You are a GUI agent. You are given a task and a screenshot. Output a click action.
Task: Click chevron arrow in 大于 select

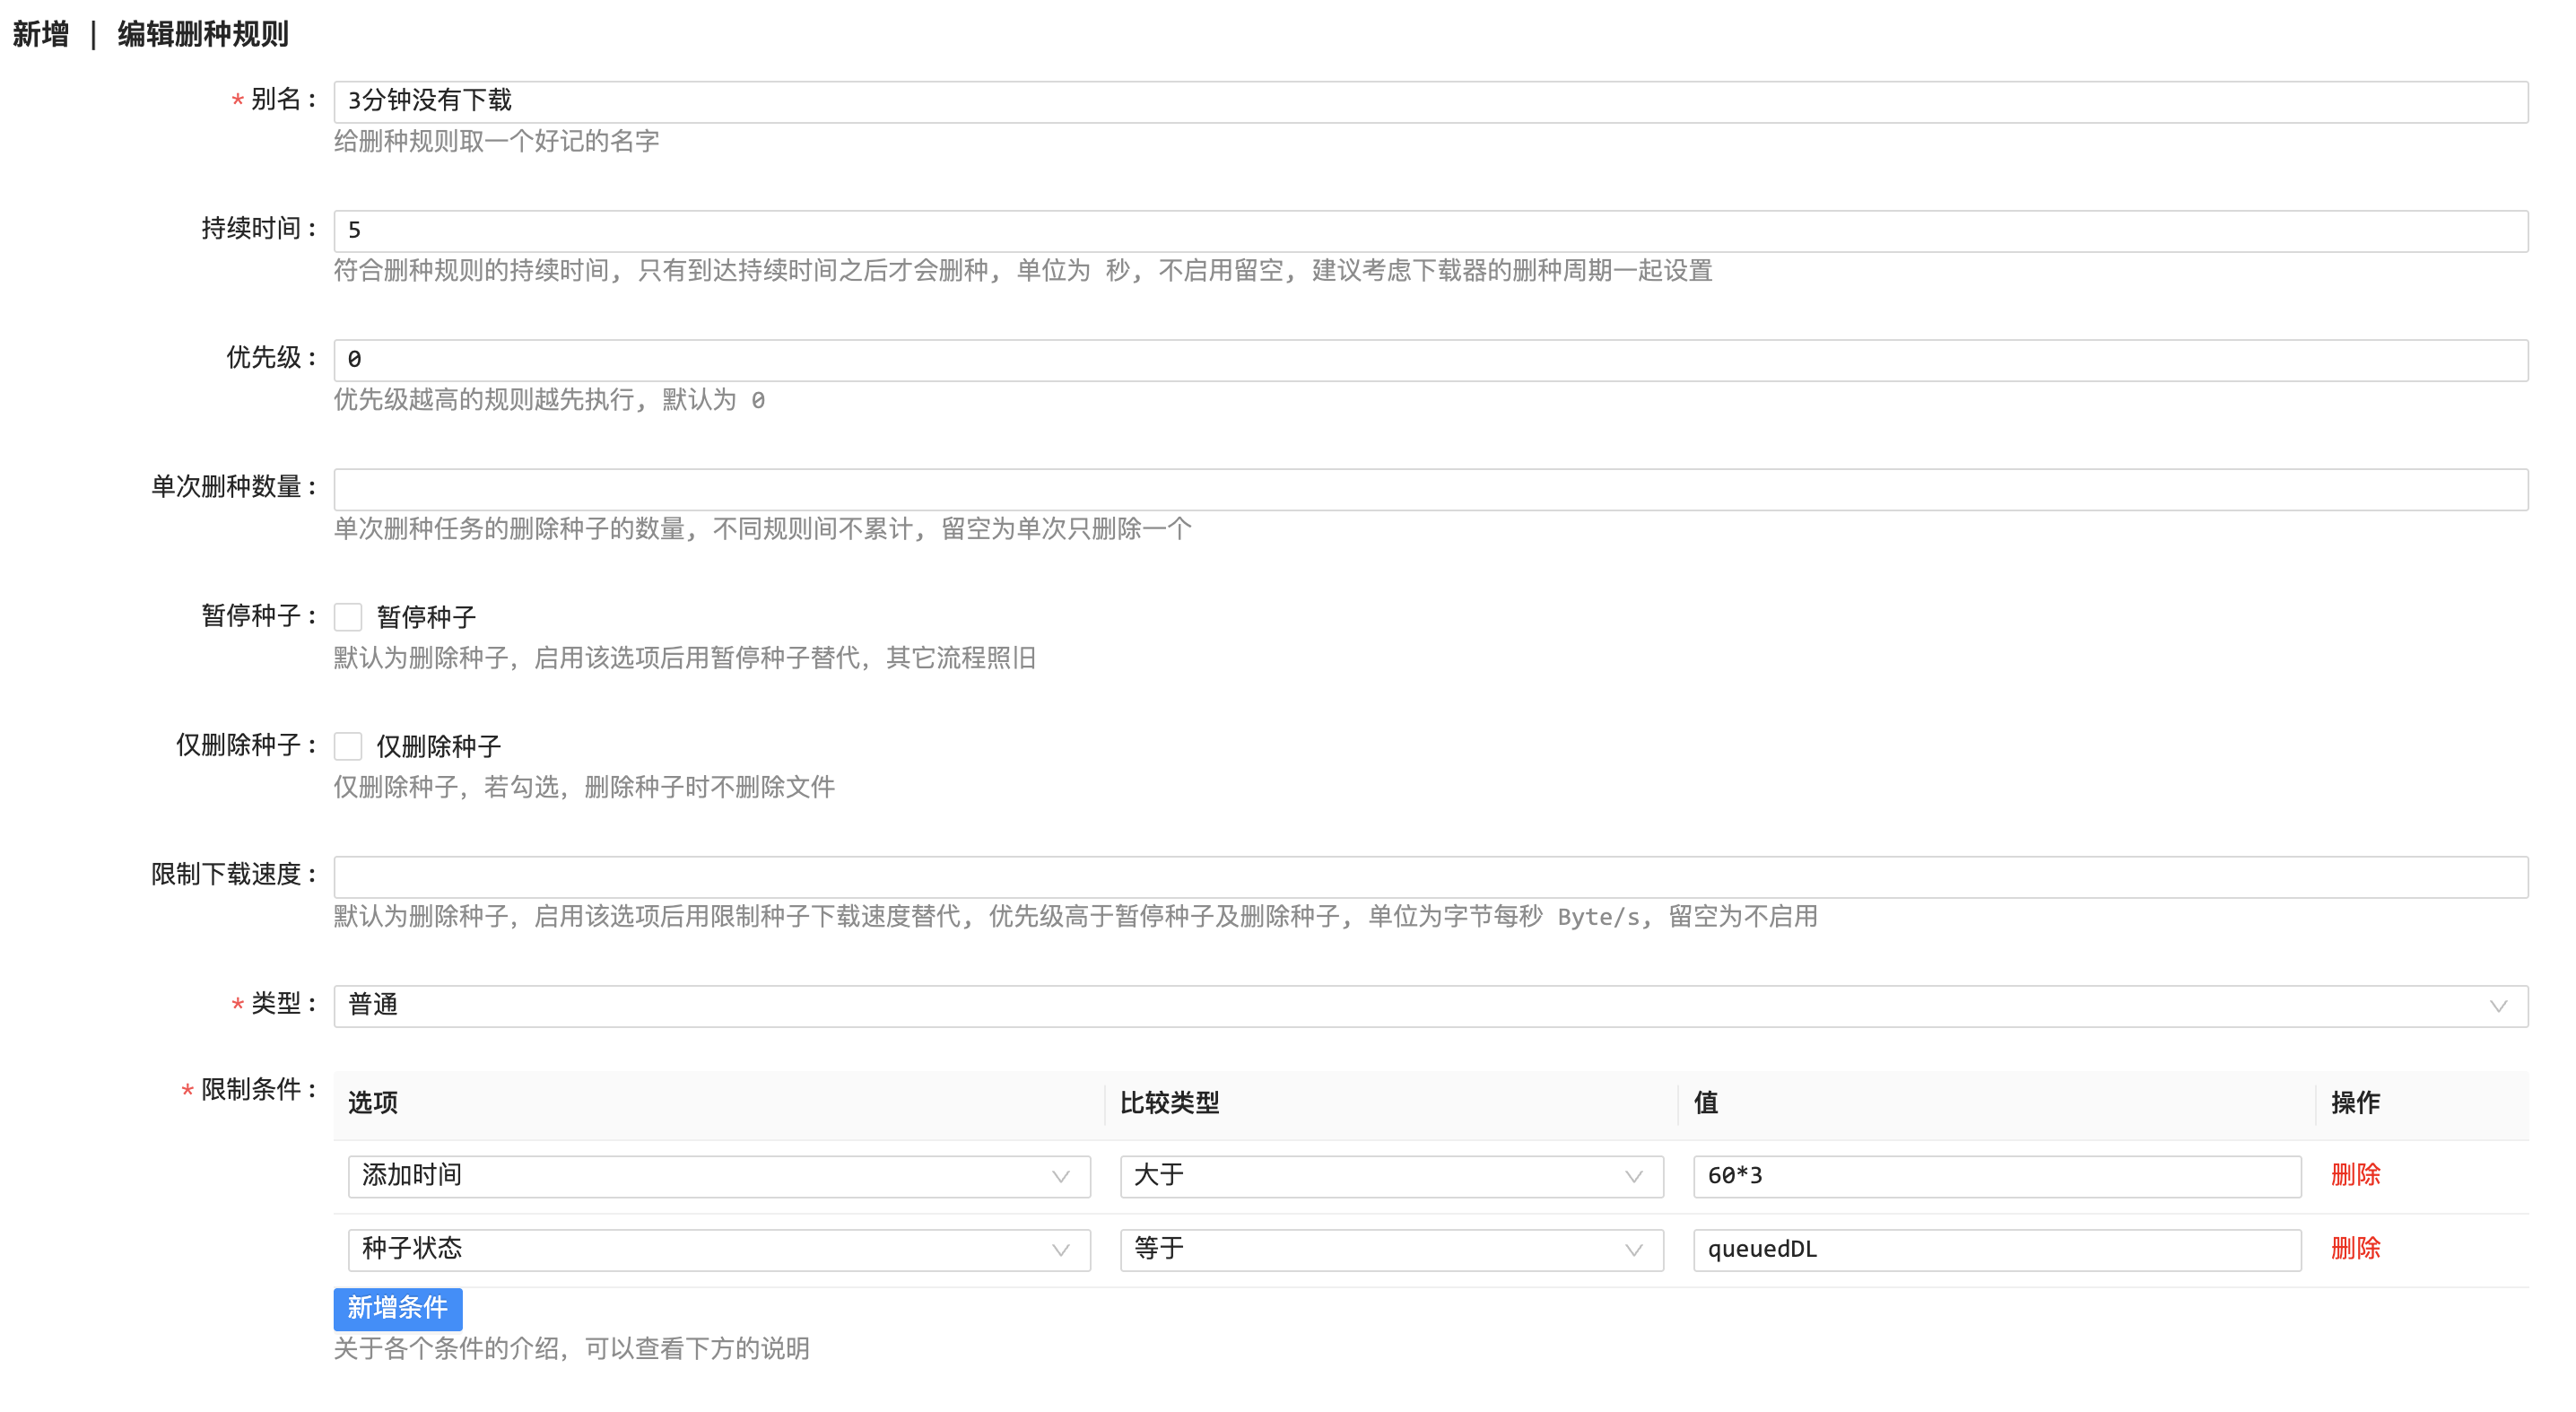[x=1633, y=1177]
